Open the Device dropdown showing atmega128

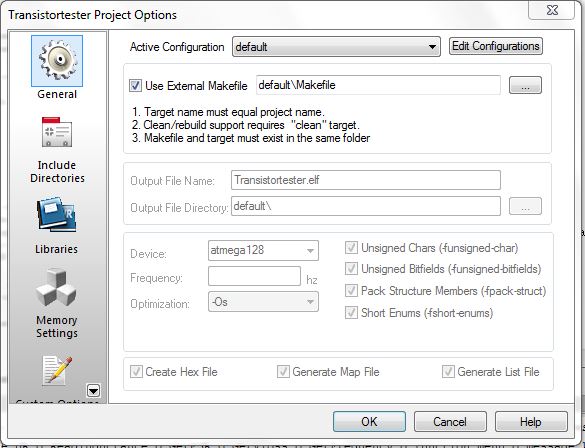(263, 250)
